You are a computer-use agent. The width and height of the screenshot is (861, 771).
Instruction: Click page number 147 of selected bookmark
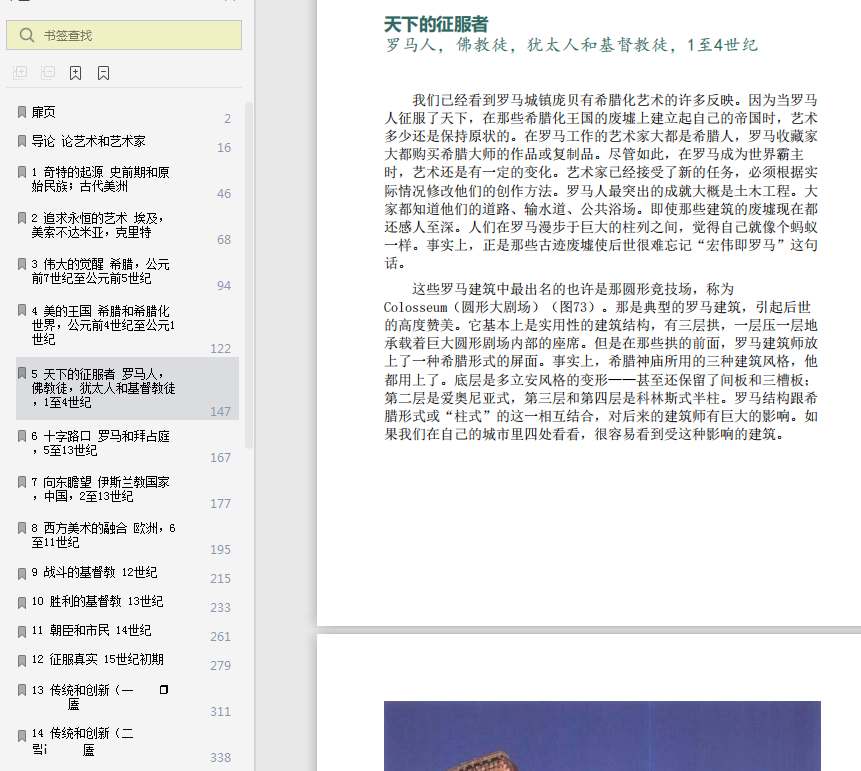[221, 412]
